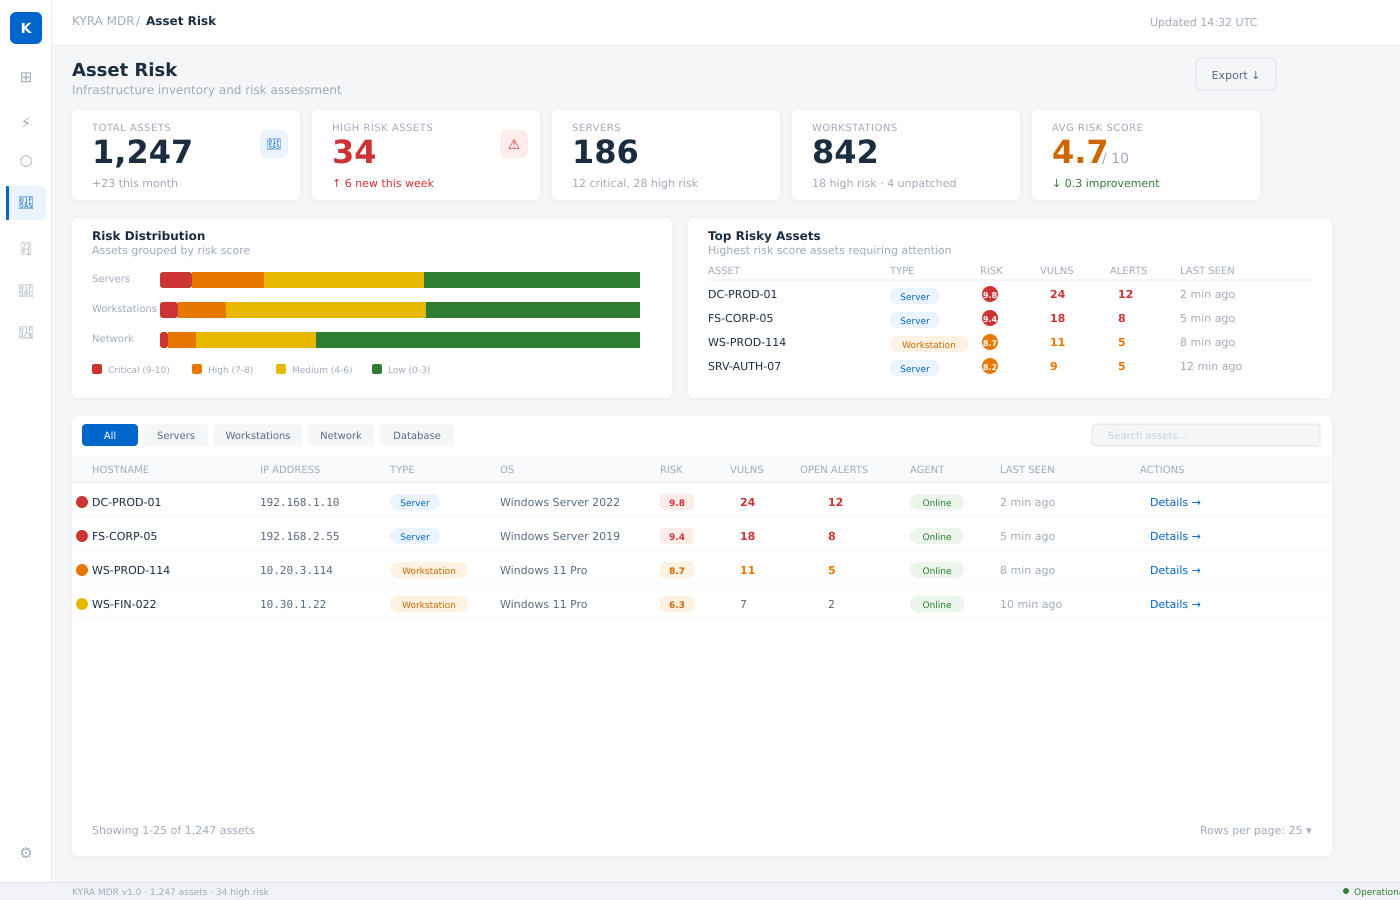Viewport: 1400px width, 900px height.
Task: Click red Critical legend swatch in Risk Distribution
Action: (x=97, y=369)
